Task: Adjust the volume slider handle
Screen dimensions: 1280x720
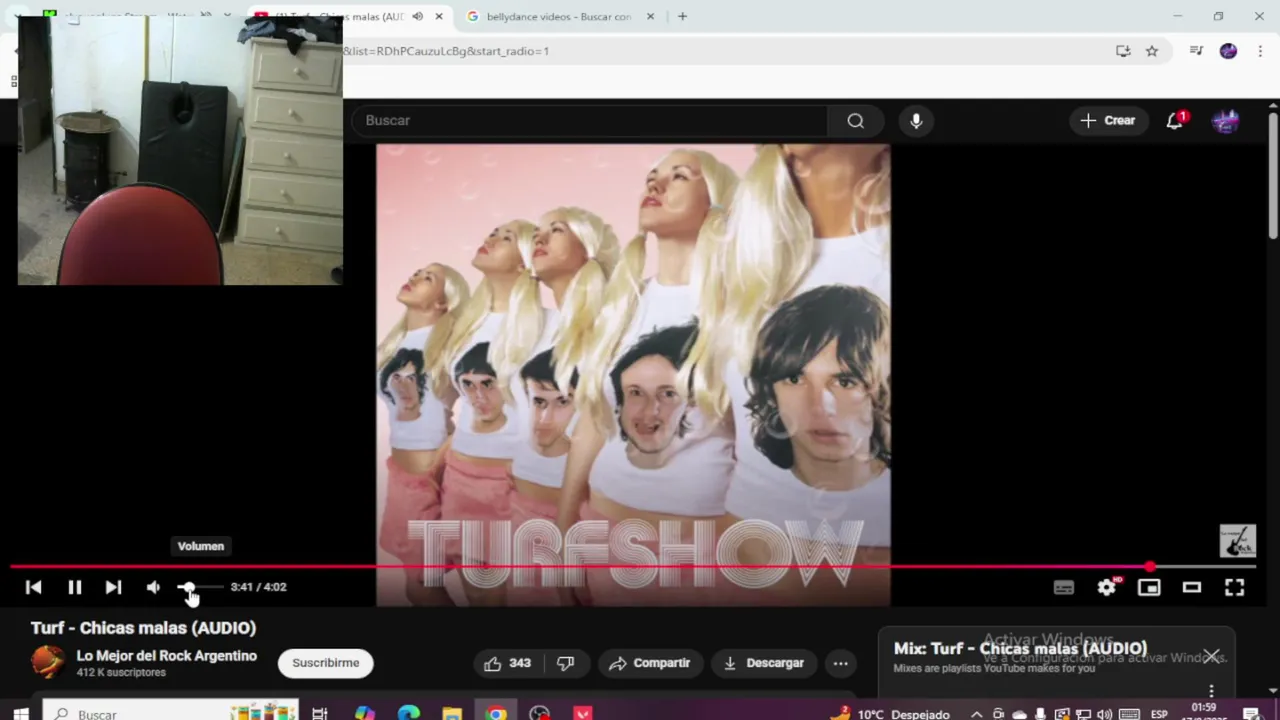Action: [188, 587]
